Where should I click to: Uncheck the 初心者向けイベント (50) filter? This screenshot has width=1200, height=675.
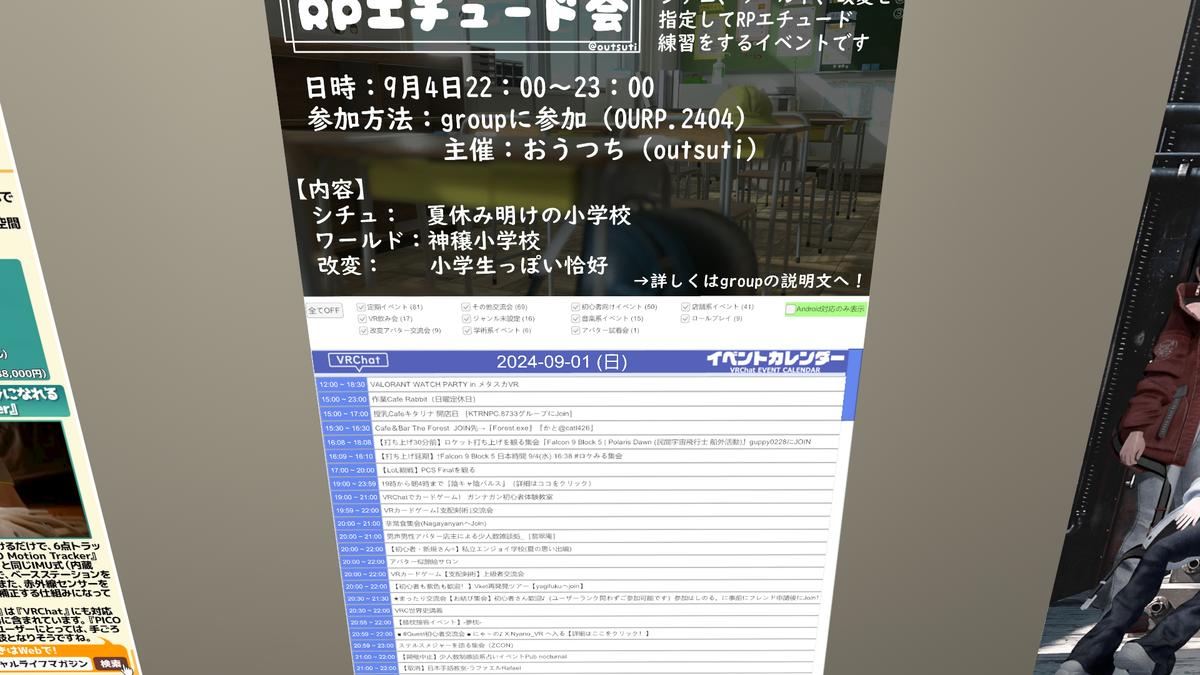576,307
